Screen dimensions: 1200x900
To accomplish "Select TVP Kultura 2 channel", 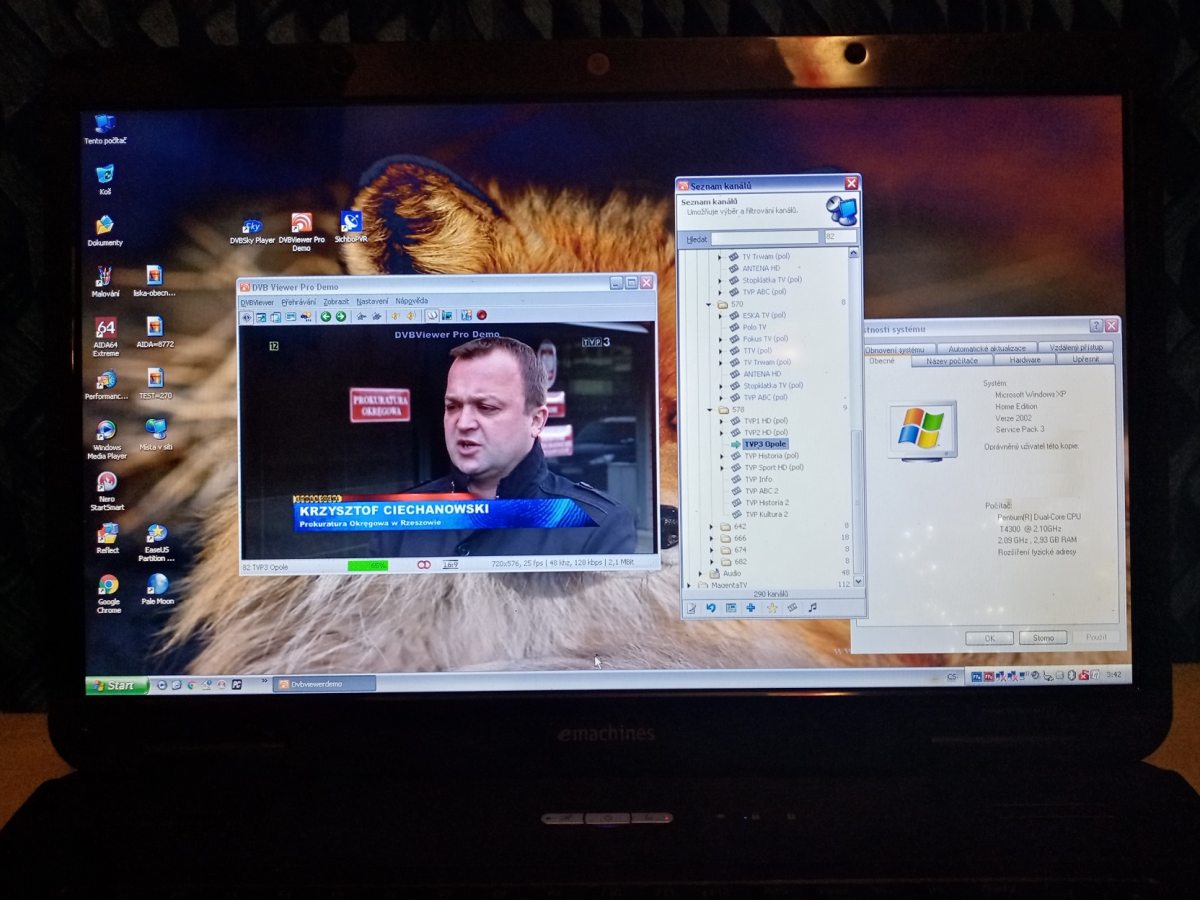I will coord(766,514).
